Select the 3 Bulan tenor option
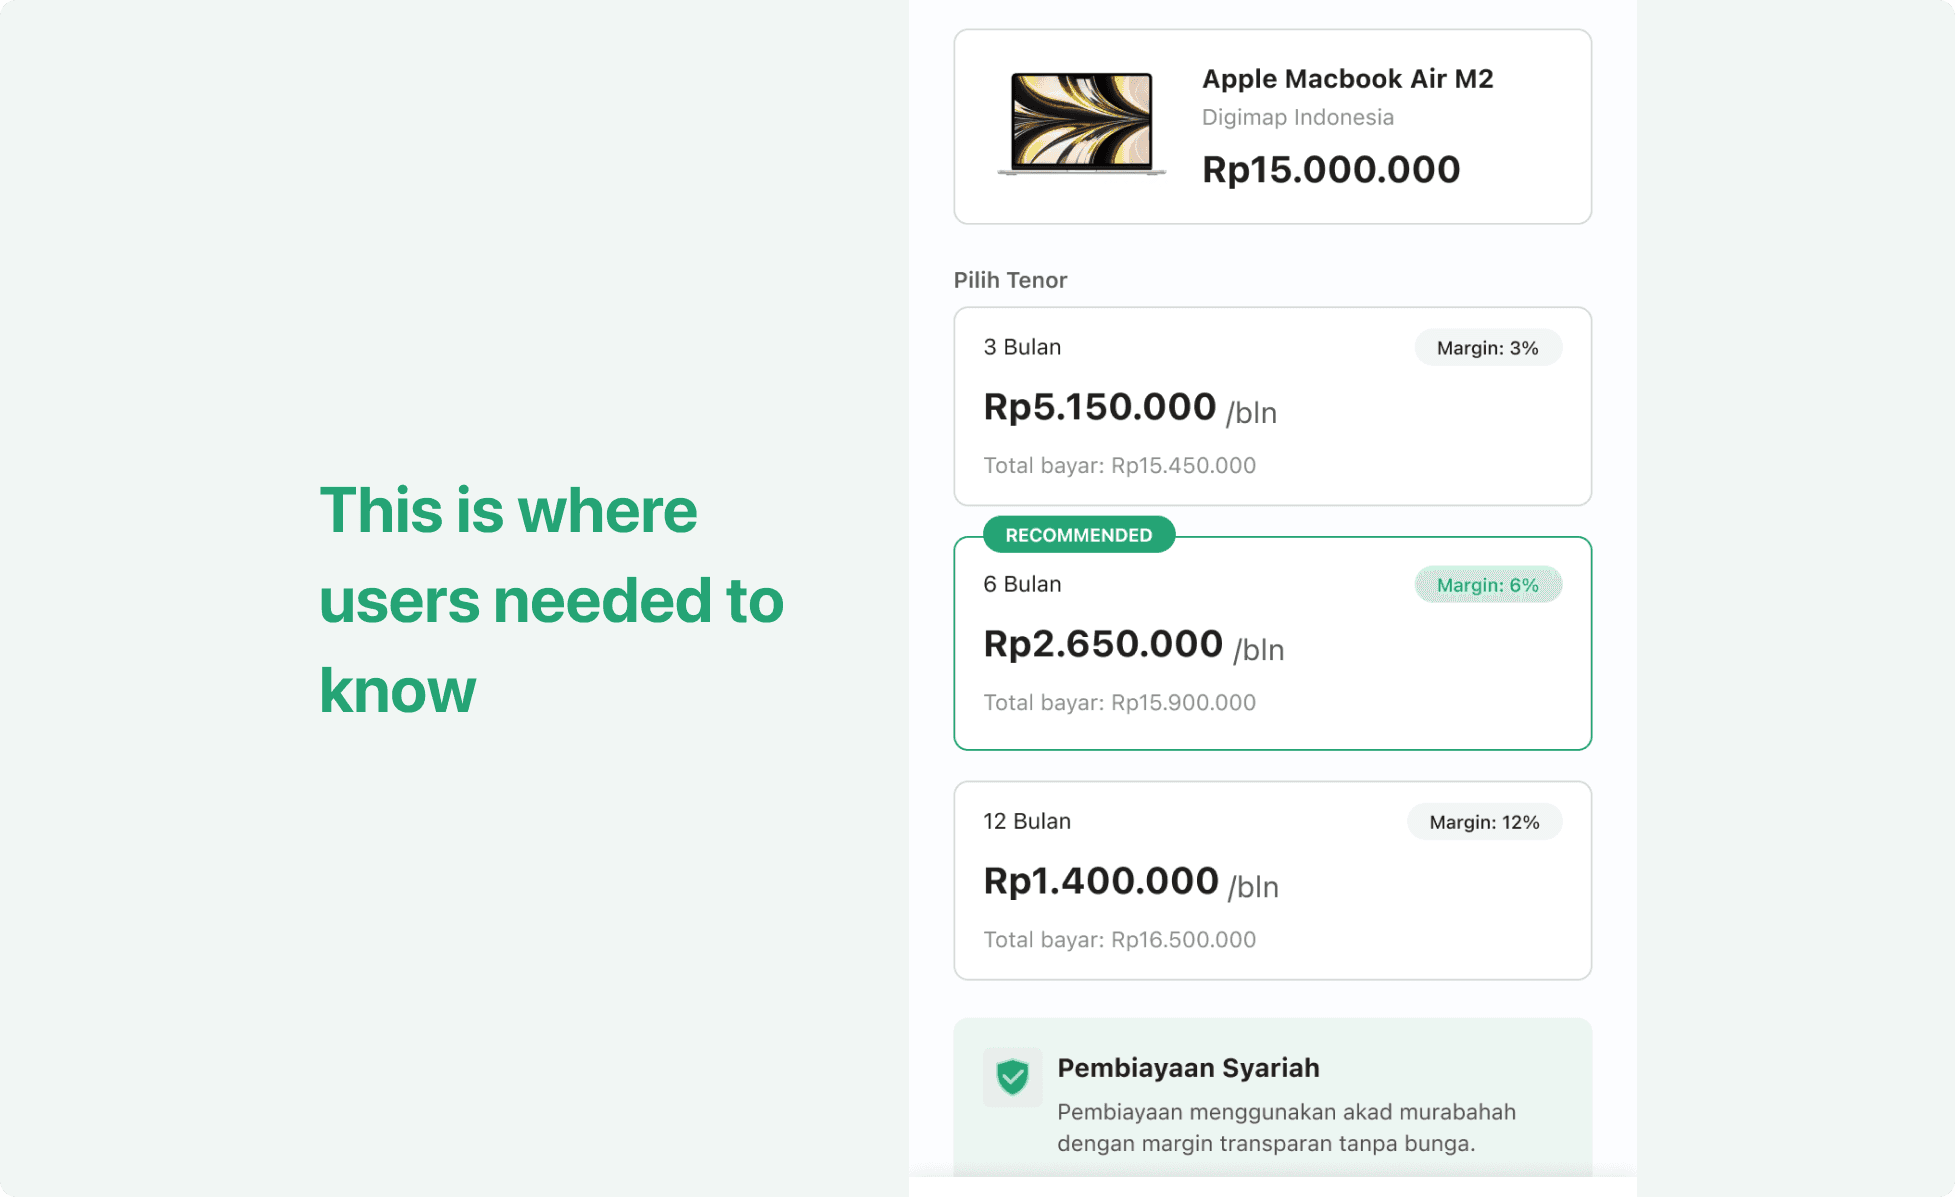Image resolution: width=1955 pixels, height=1197 pixels. coord(1272,406)
